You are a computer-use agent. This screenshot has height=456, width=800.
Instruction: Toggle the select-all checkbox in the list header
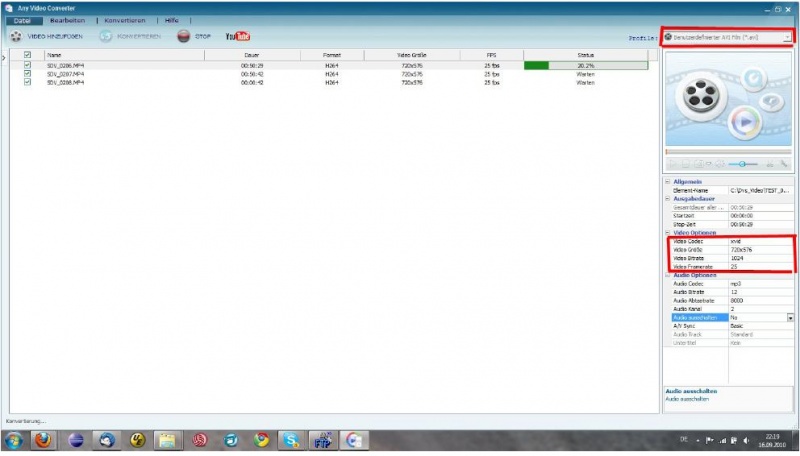[28, 55]
